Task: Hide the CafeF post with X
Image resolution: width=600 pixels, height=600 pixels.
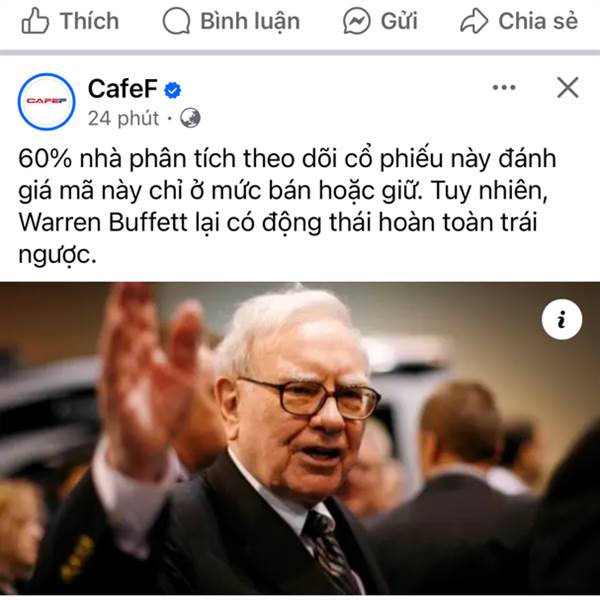Action: click(567, 88)
